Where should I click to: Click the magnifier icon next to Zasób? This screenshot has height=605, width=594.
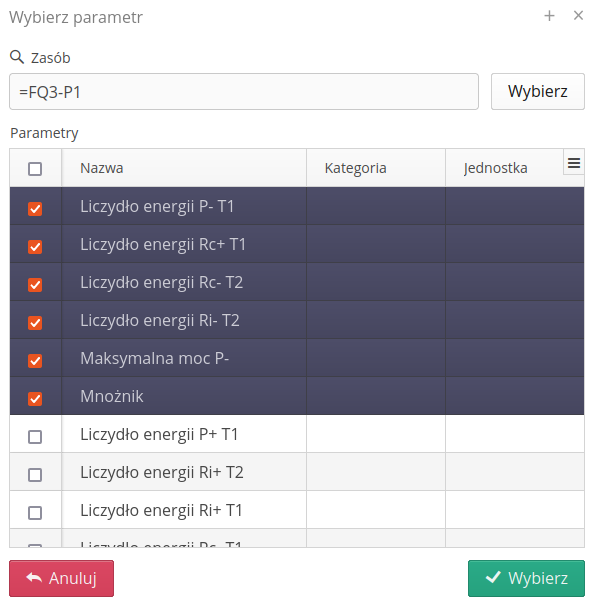17,57
